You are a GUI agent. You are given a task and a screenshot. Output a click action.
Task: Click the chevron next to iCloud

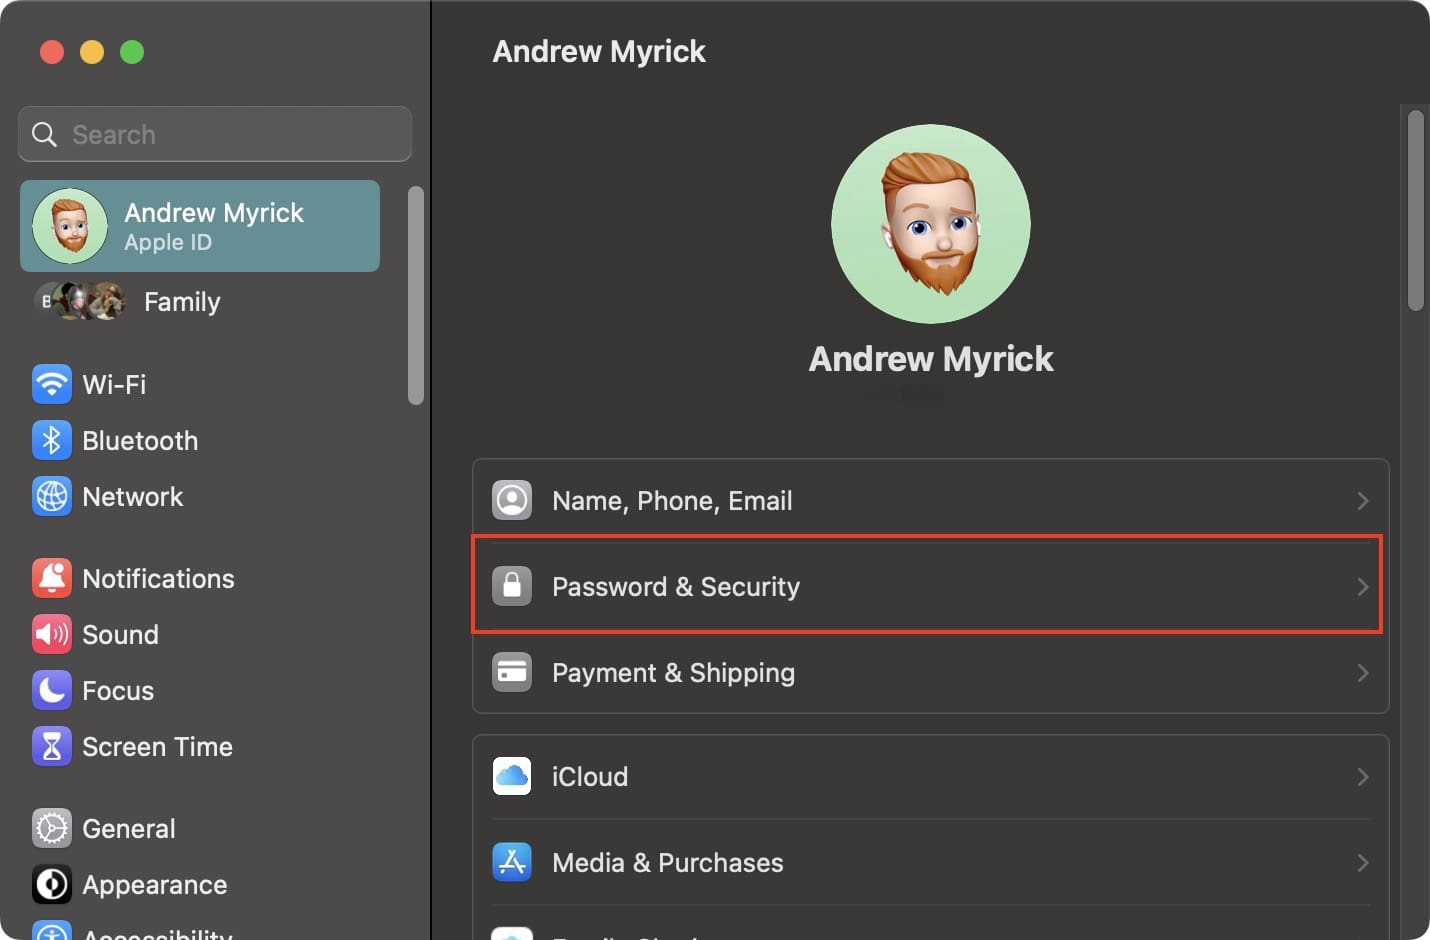1362,776
